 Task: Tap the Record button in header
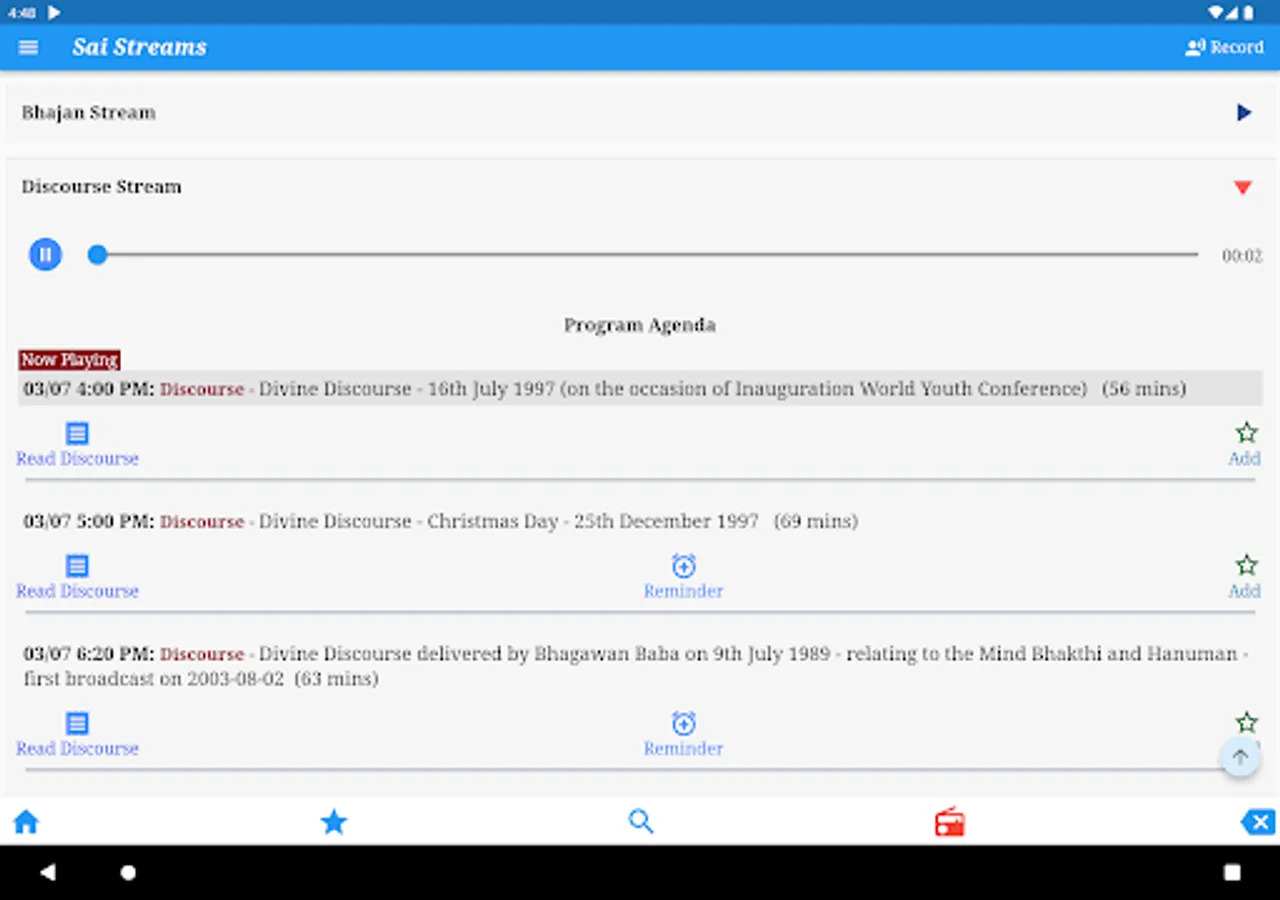(x=1224, y=47)
